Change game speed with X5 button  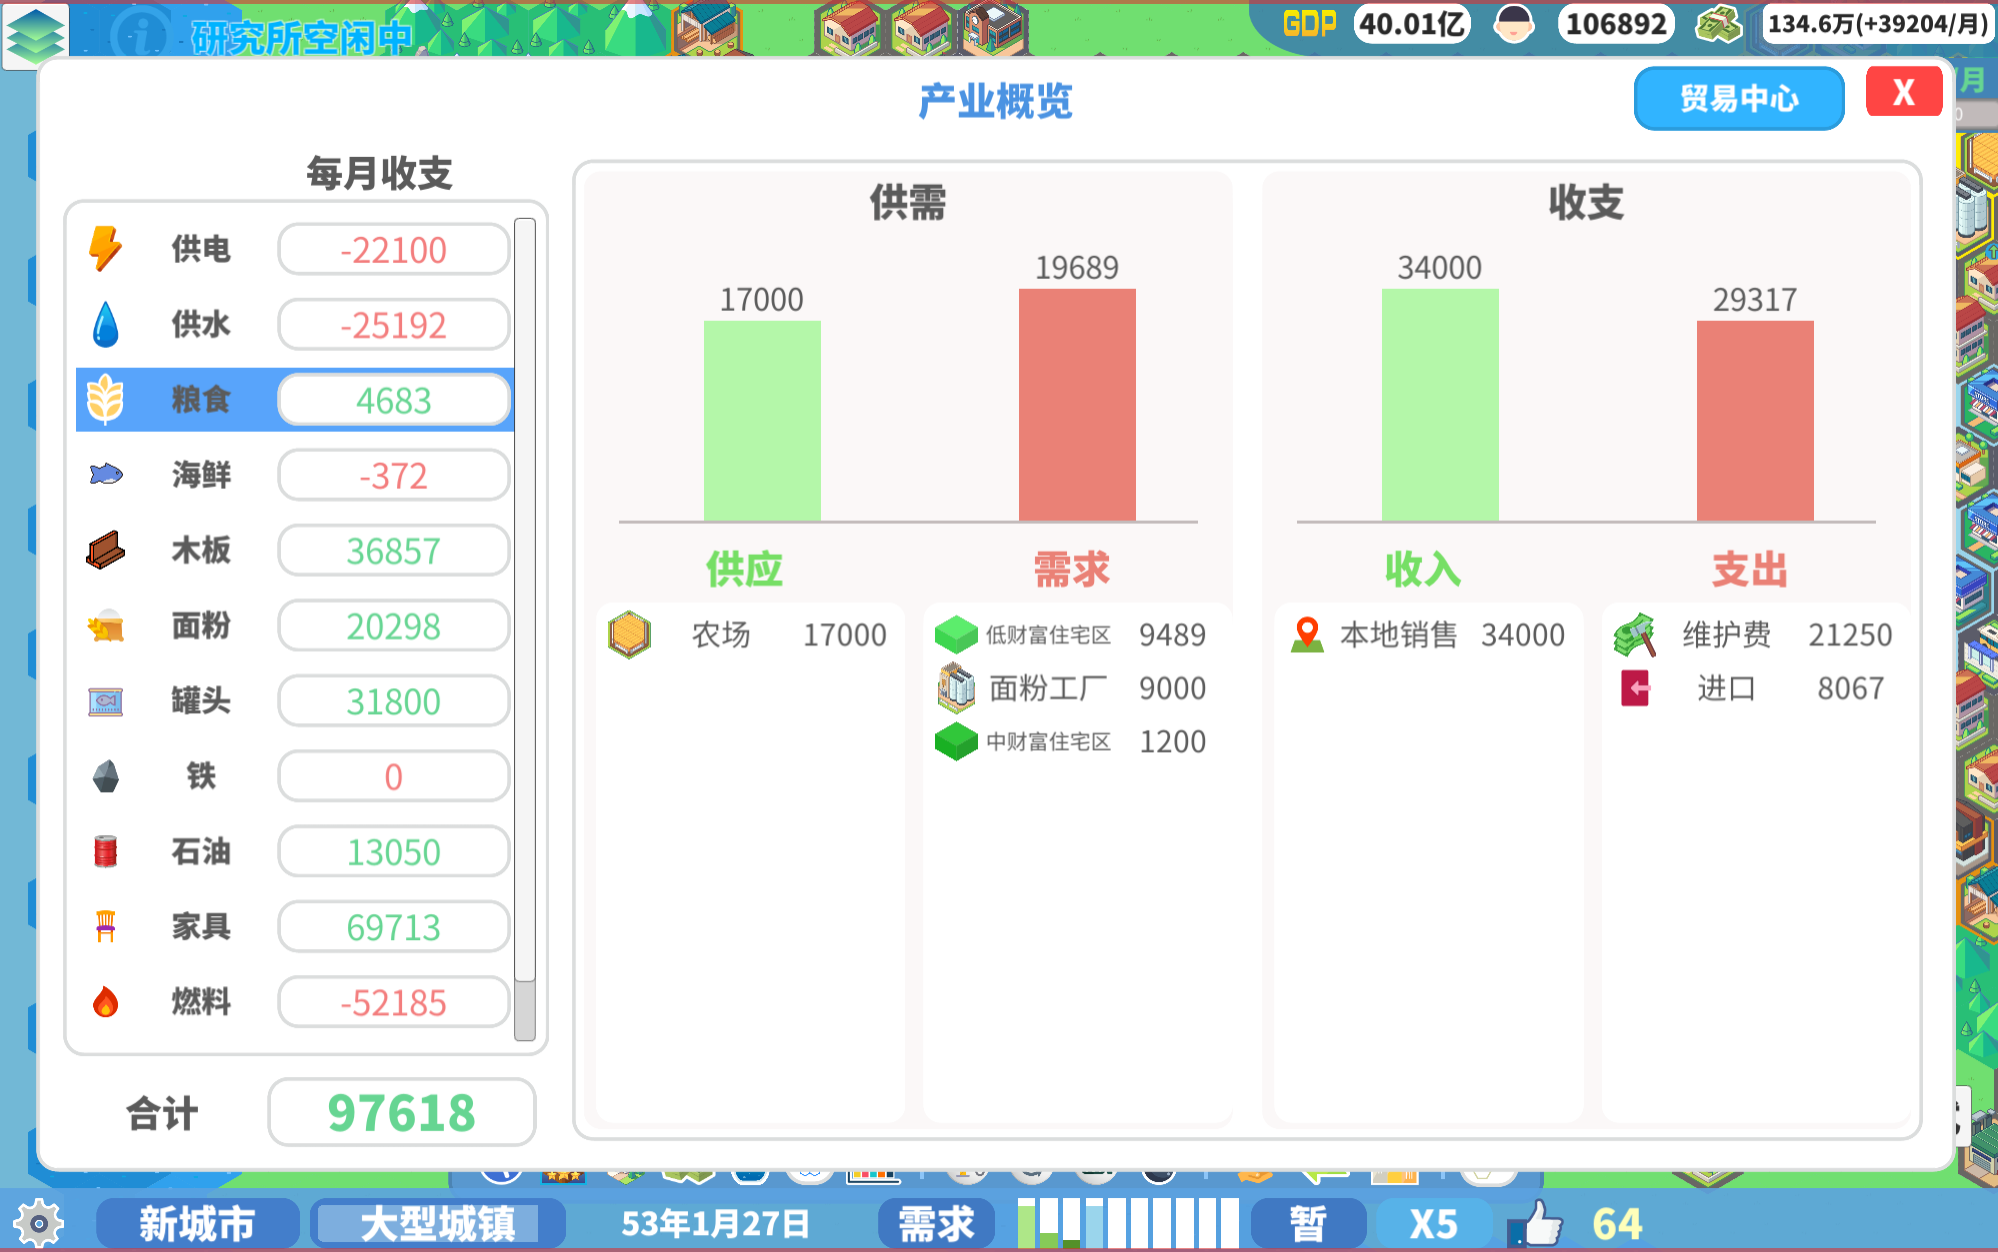click(1433, 1223)
